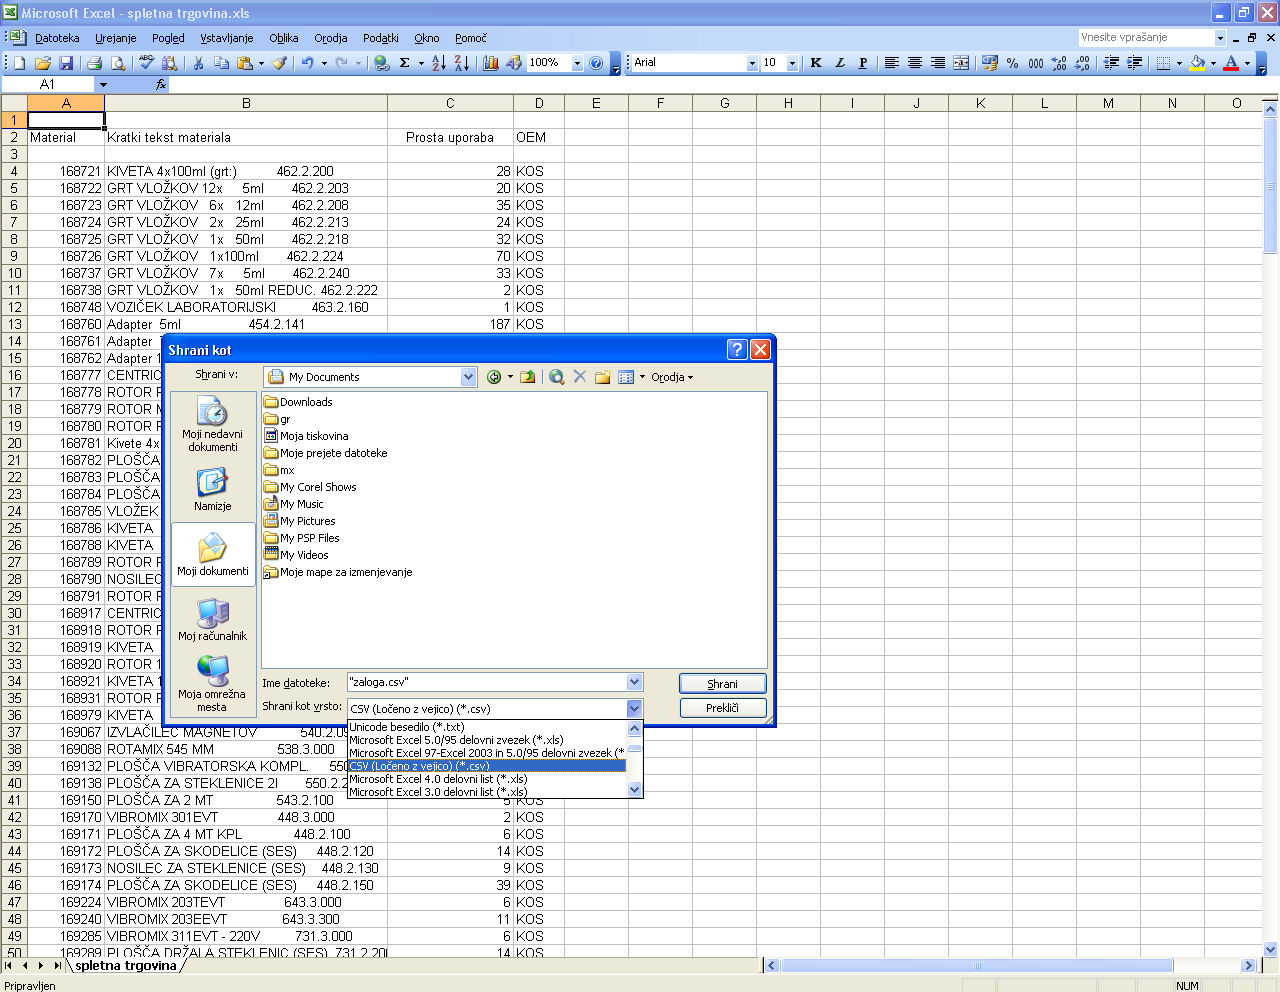Screen dimensions: 1280x992
Task: Open the Datoteka menu
Action: coord(57,38)
